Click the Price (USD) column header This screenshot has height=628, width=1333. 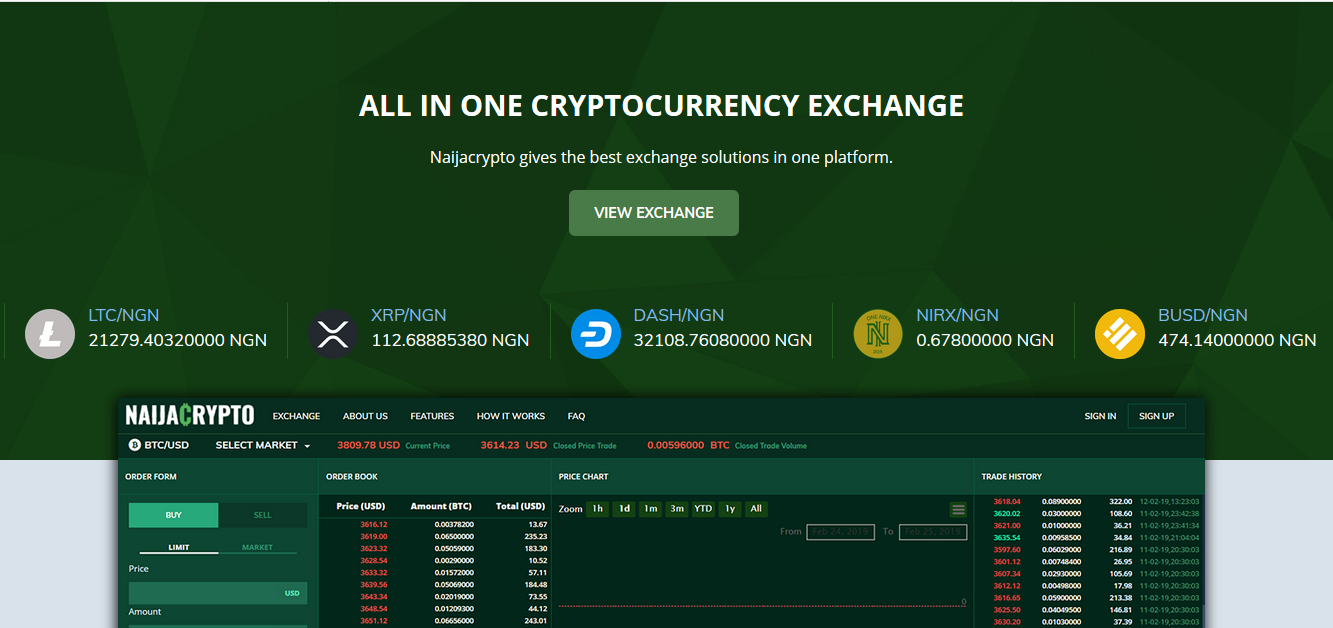click(361, 506)
